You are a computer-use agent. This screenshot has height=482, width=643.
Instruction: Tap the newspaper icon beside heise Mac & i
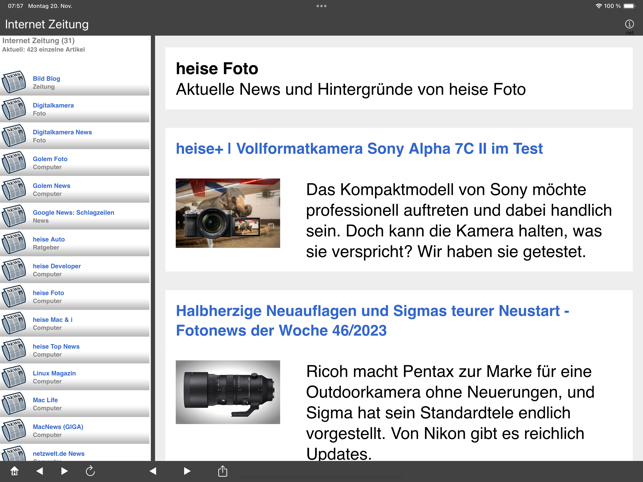(14, 323)
